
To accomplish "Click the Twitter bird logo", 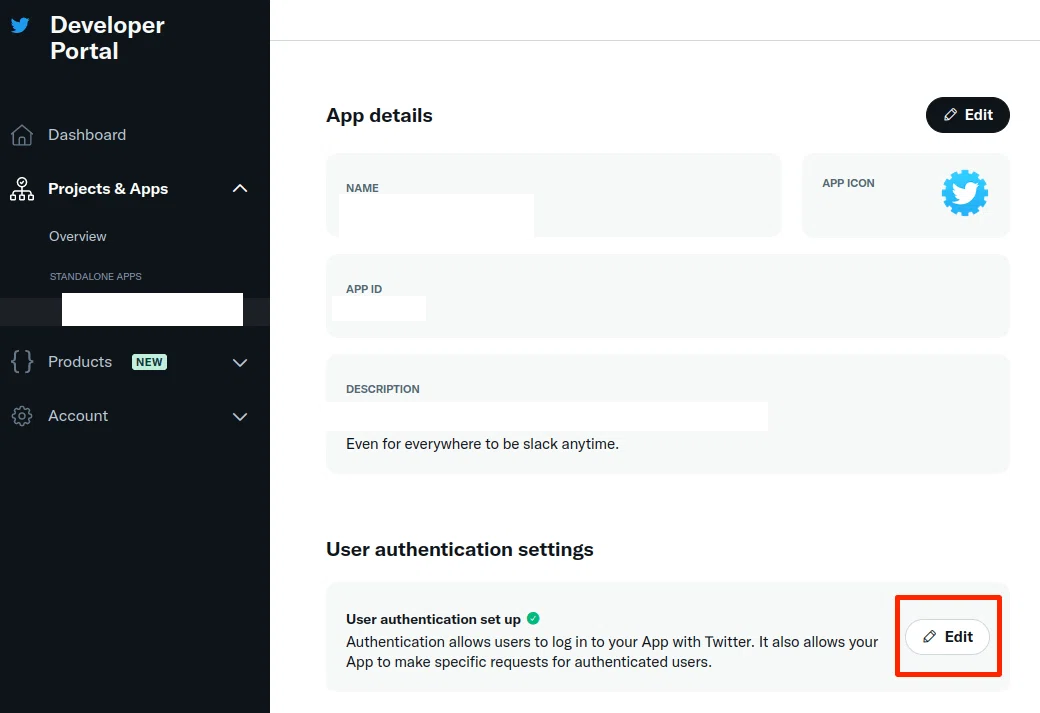I will pos(21,25).
